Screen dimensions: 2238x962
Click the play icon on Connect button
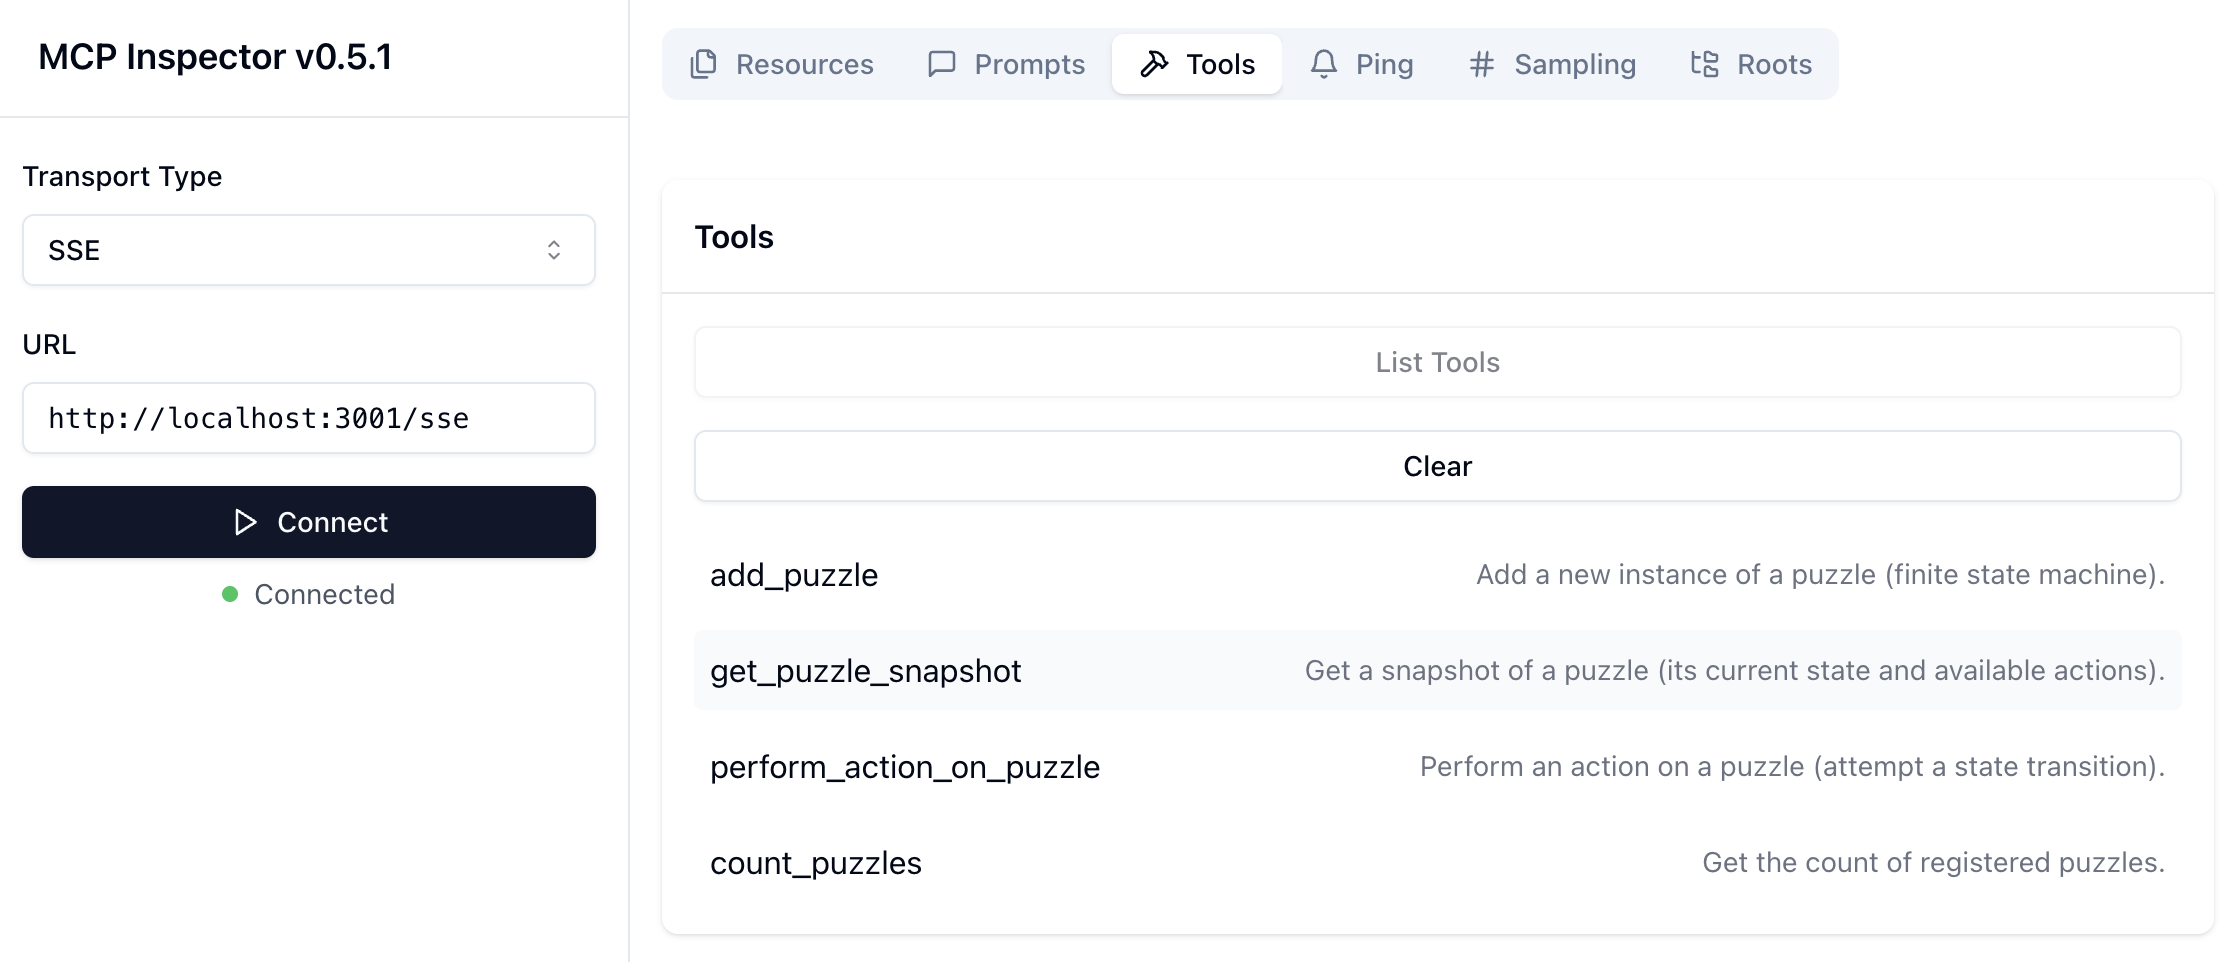246,522
